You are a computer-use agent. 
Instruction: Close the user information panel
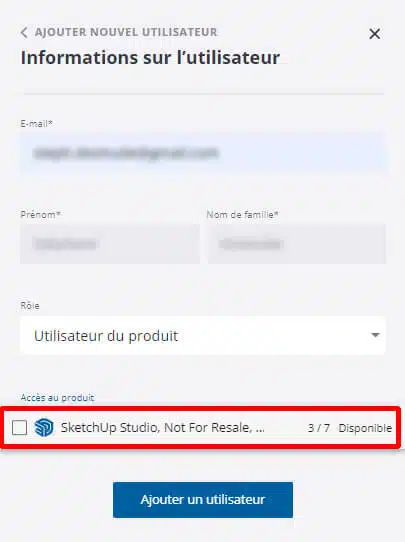point(375,34)
